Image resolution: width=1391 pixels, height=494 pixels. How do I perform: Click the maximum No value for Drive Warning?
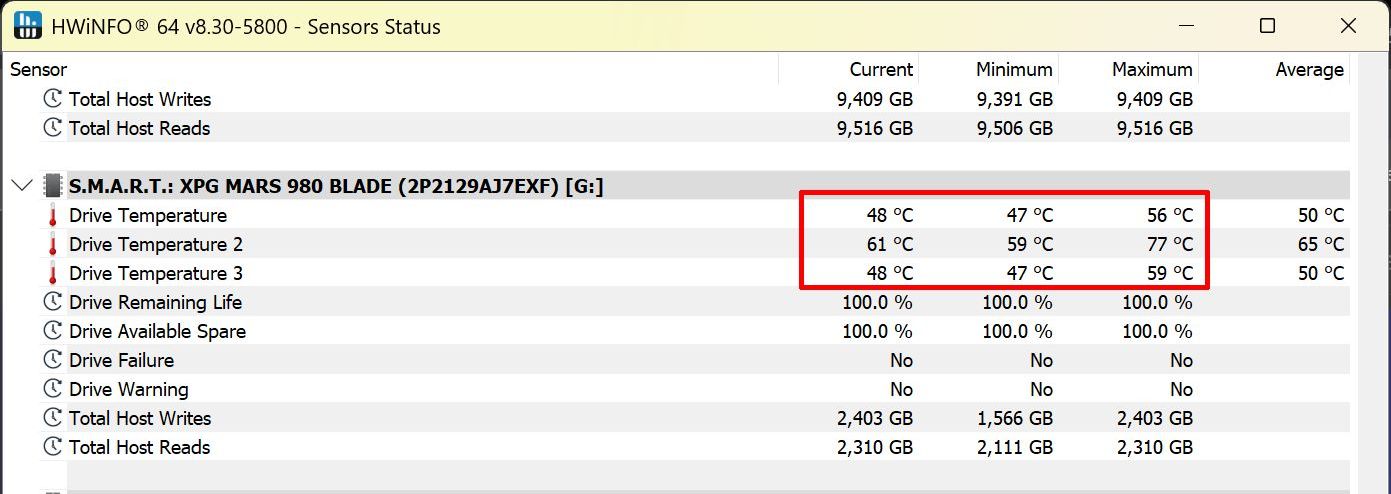click(x=1181, y=389)
